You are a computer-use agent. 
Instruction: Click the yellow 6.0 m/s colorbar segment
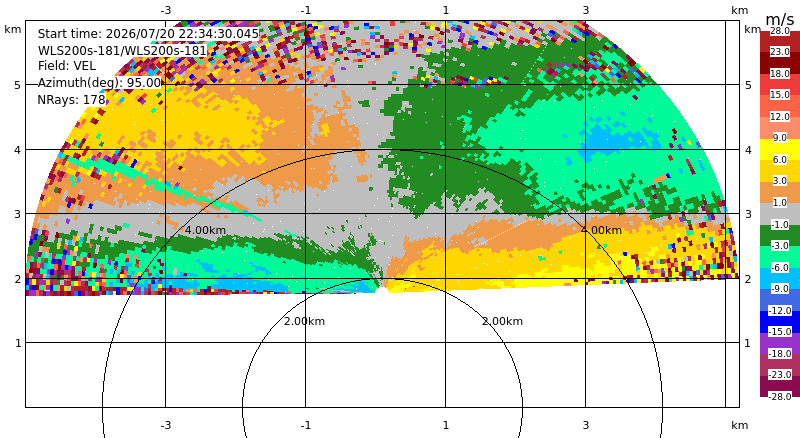tap(780, 150)
